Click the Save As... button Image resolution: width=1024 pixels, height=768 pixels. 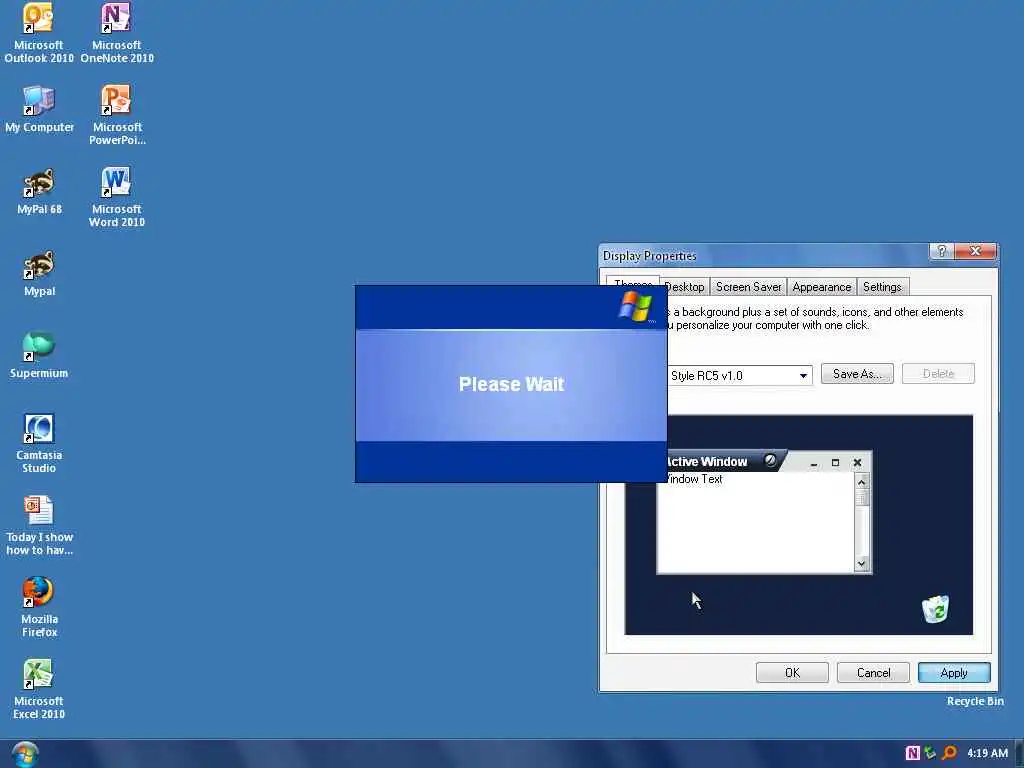(x=857, y=374)
